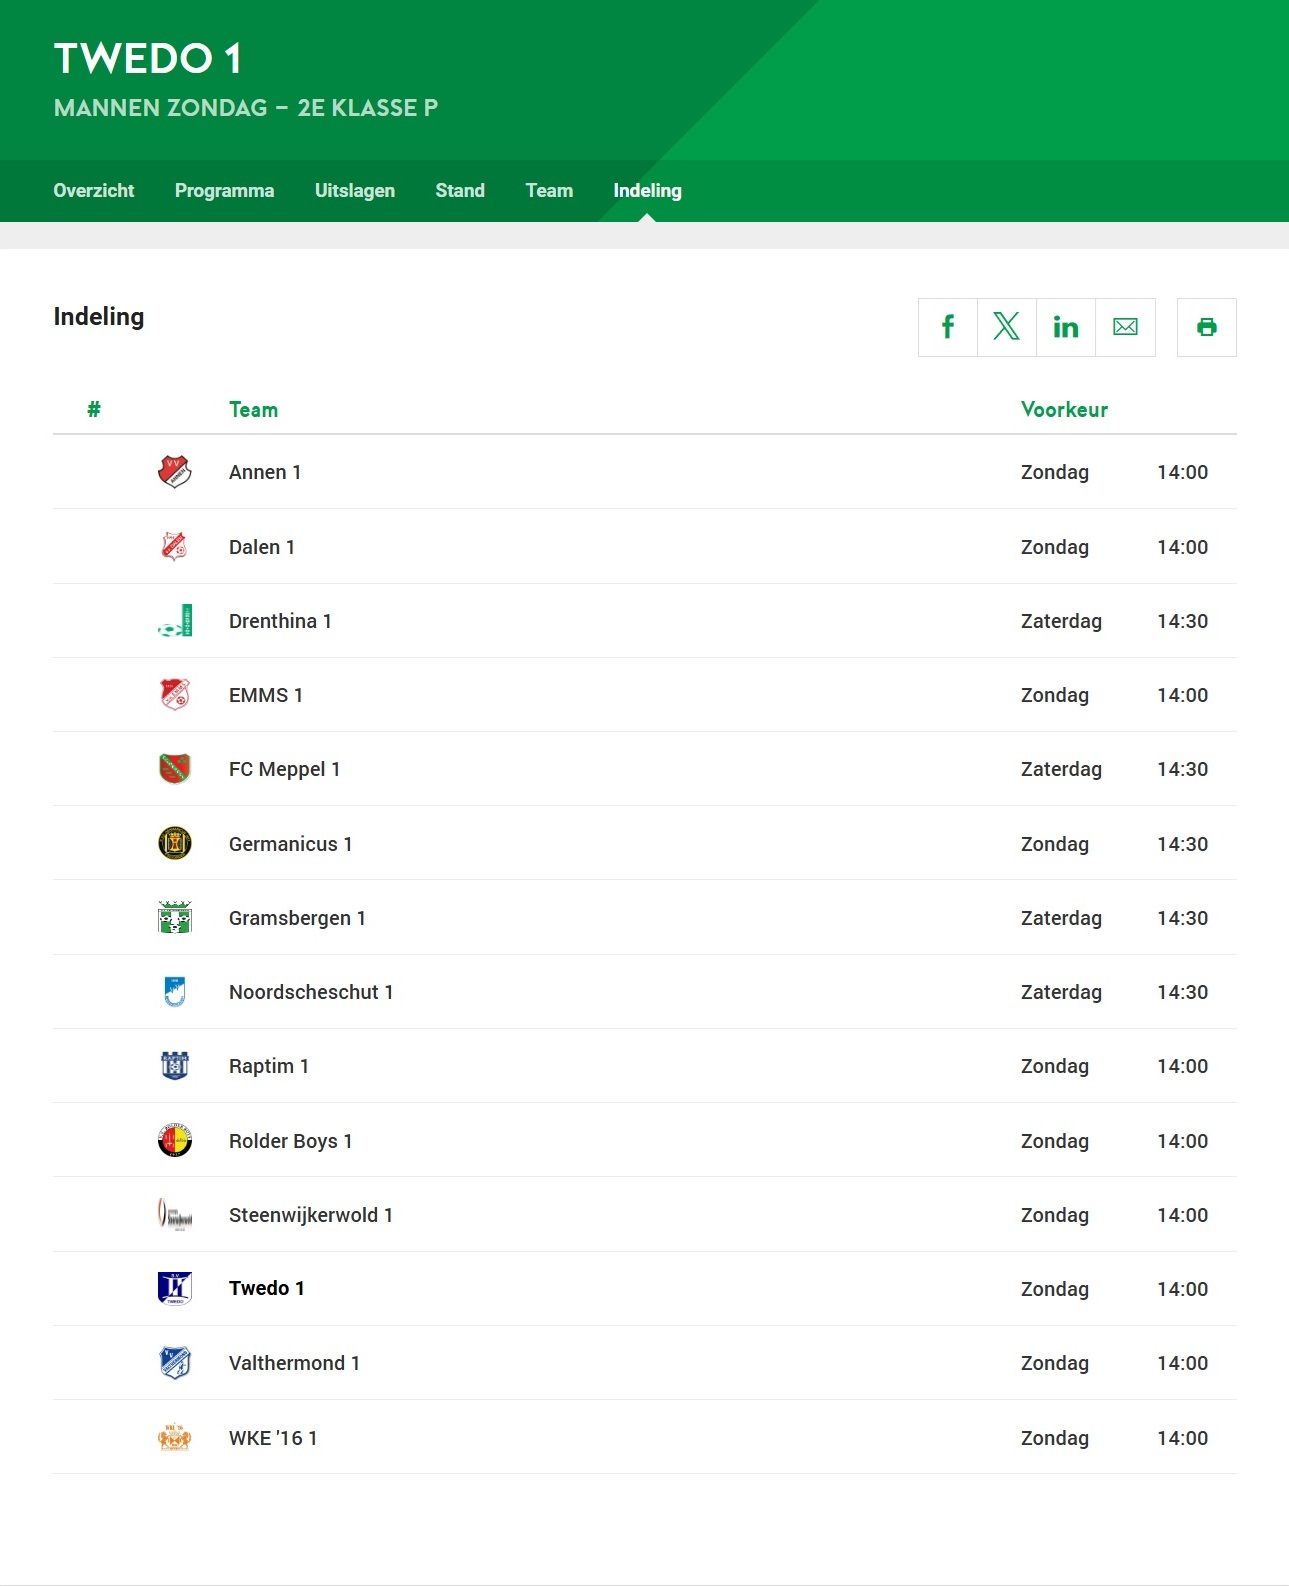Click the Germanicus 1 club logo
The height and width of the screenshot is (1586, 1289).
[175, 843]
